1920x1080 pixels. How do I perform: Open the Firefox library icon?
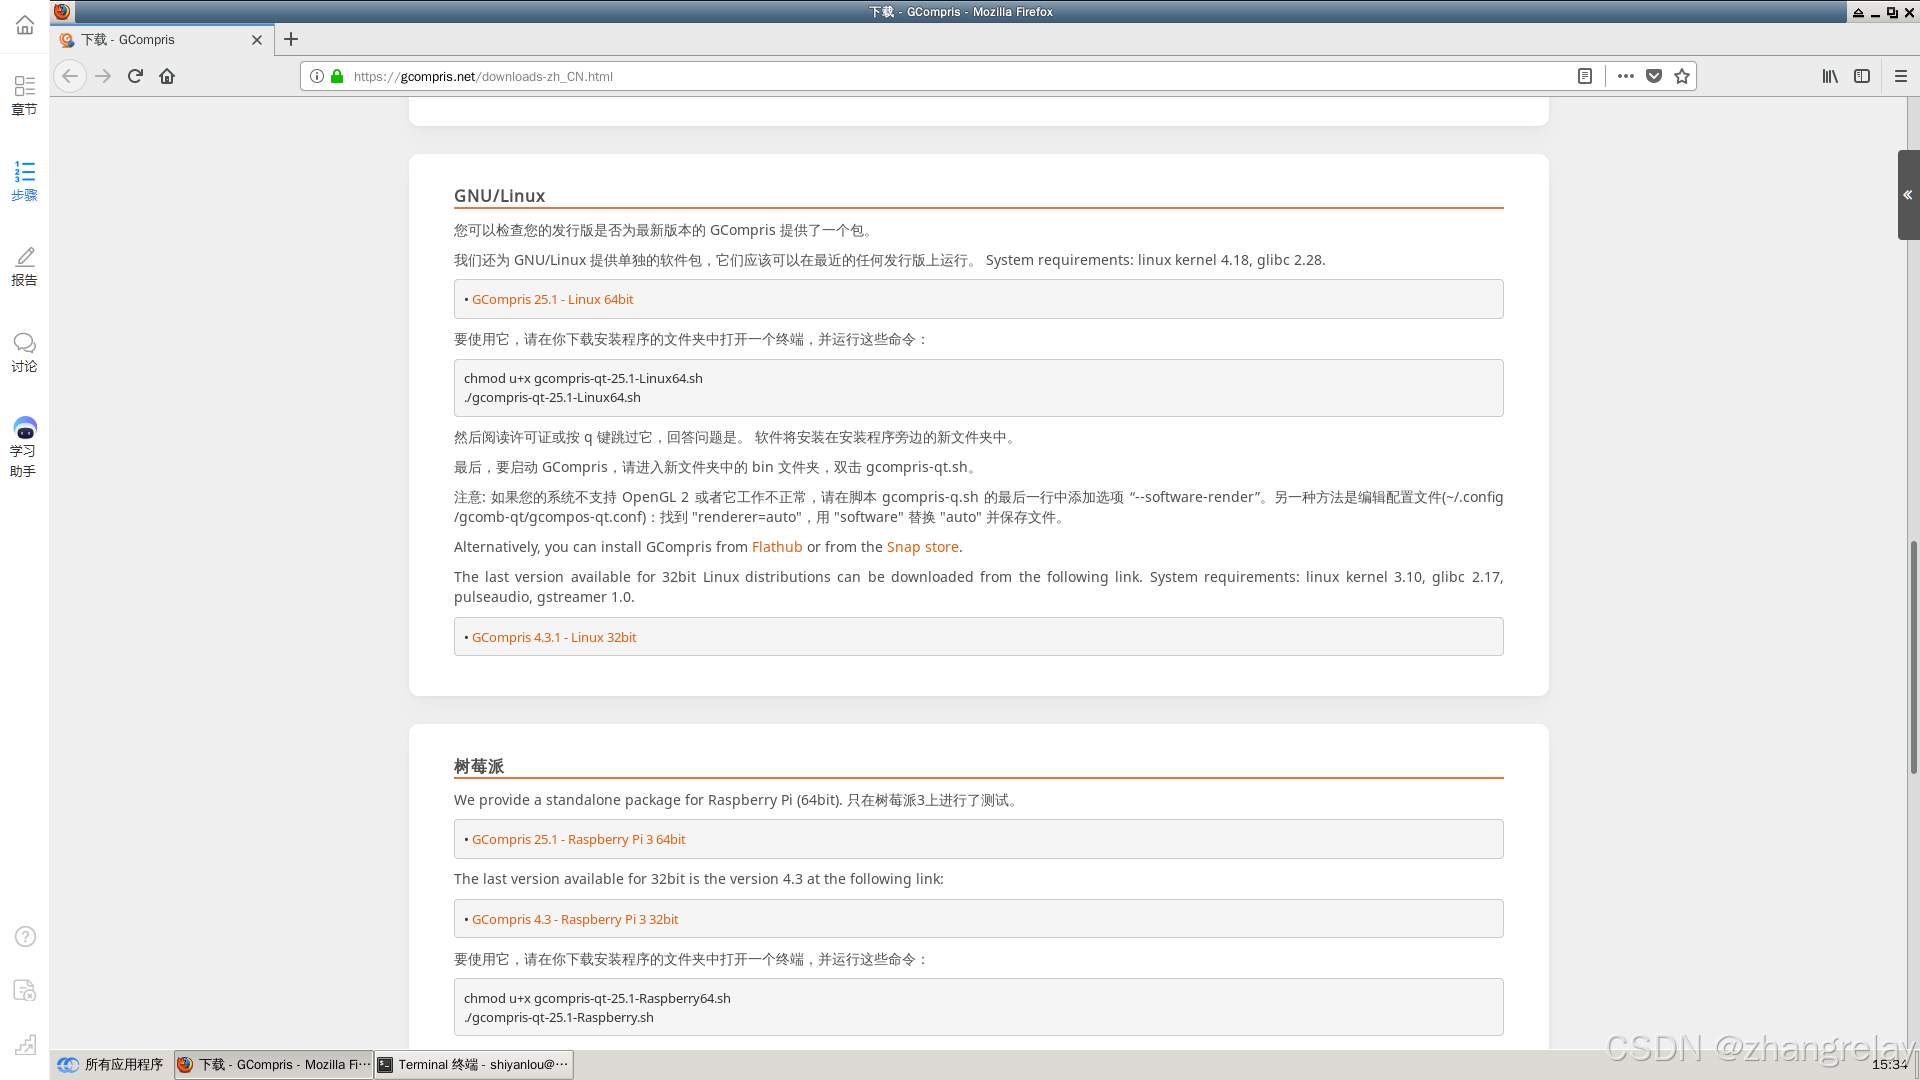tap(1830, 76)
